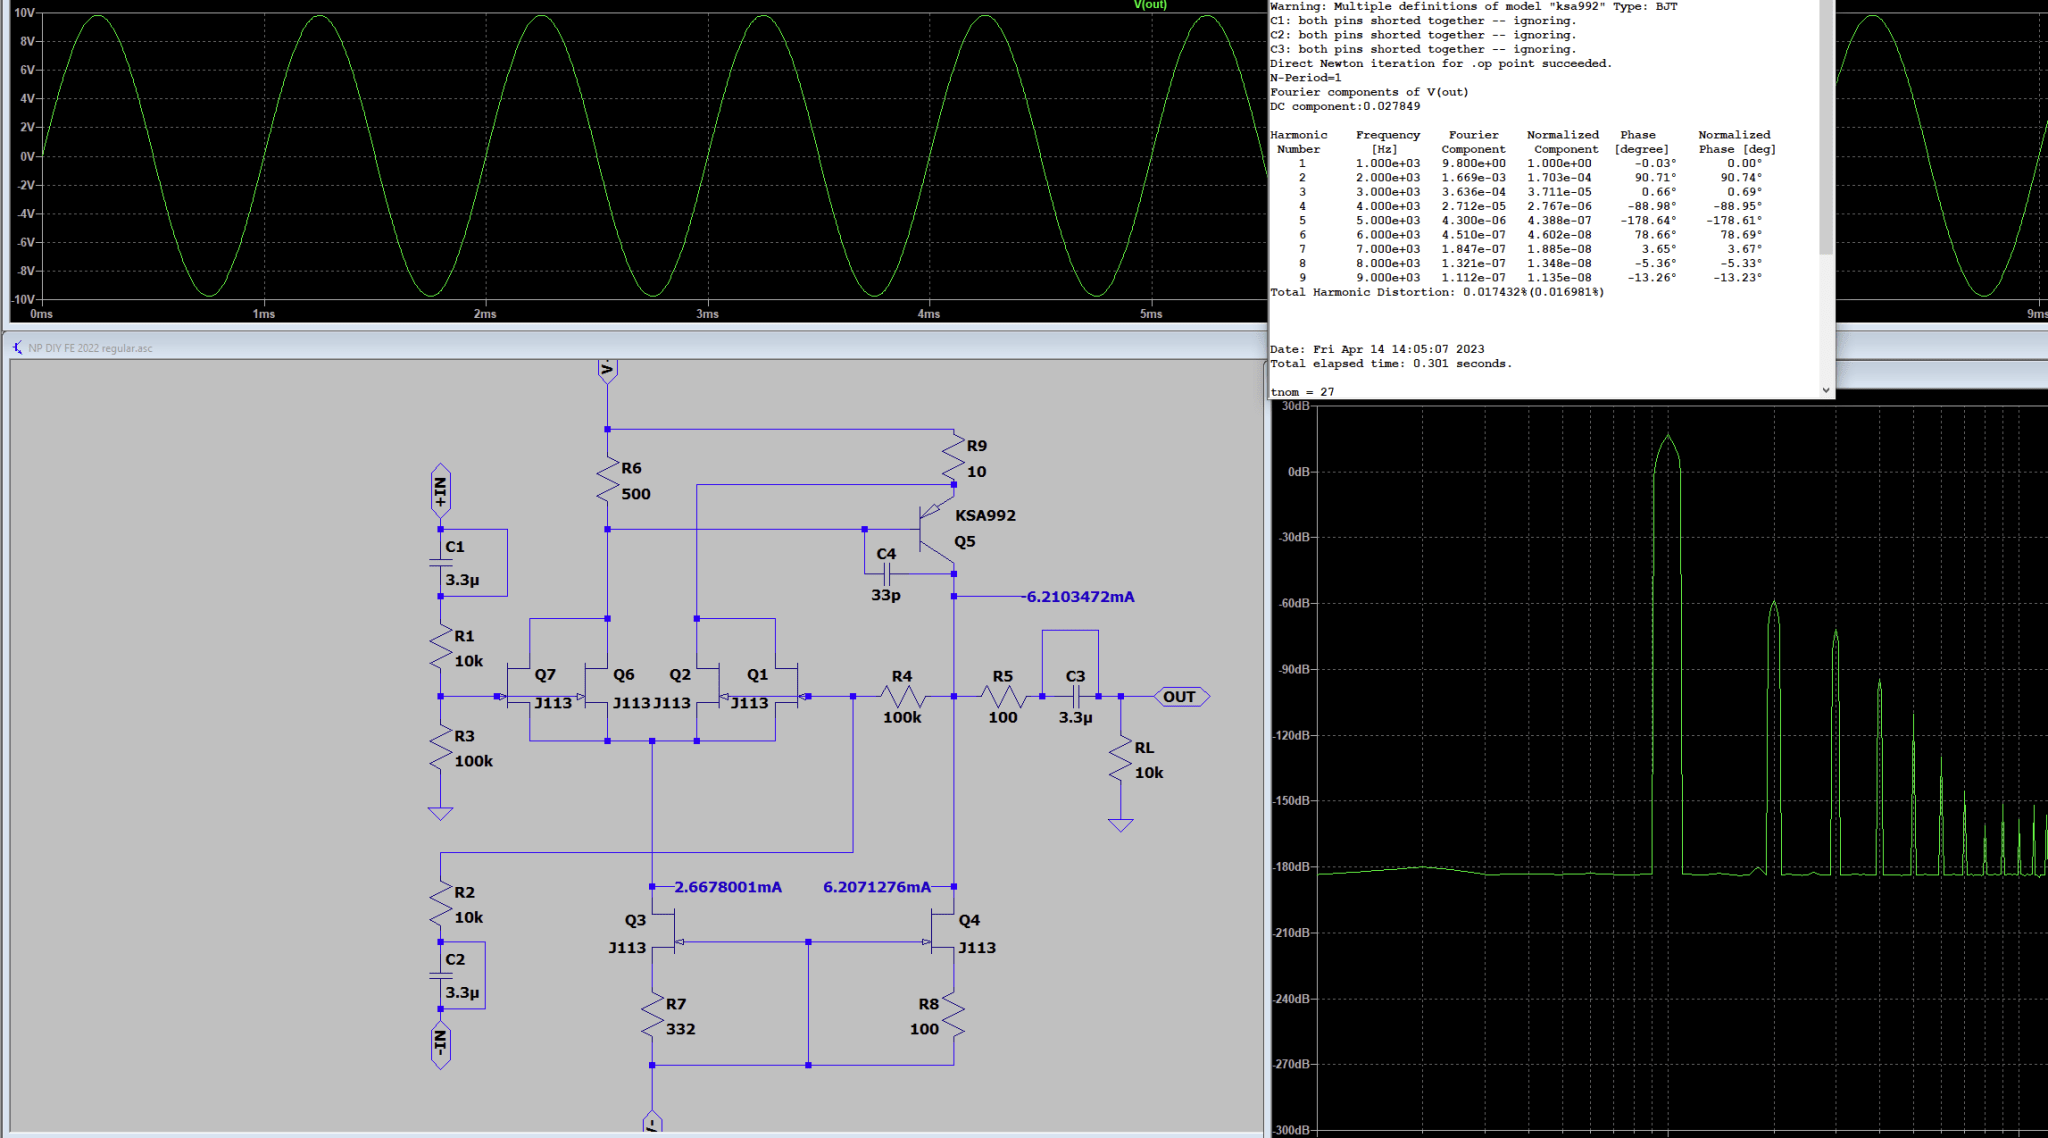Click the DC component:0.027849 log line

point(1345,106)
